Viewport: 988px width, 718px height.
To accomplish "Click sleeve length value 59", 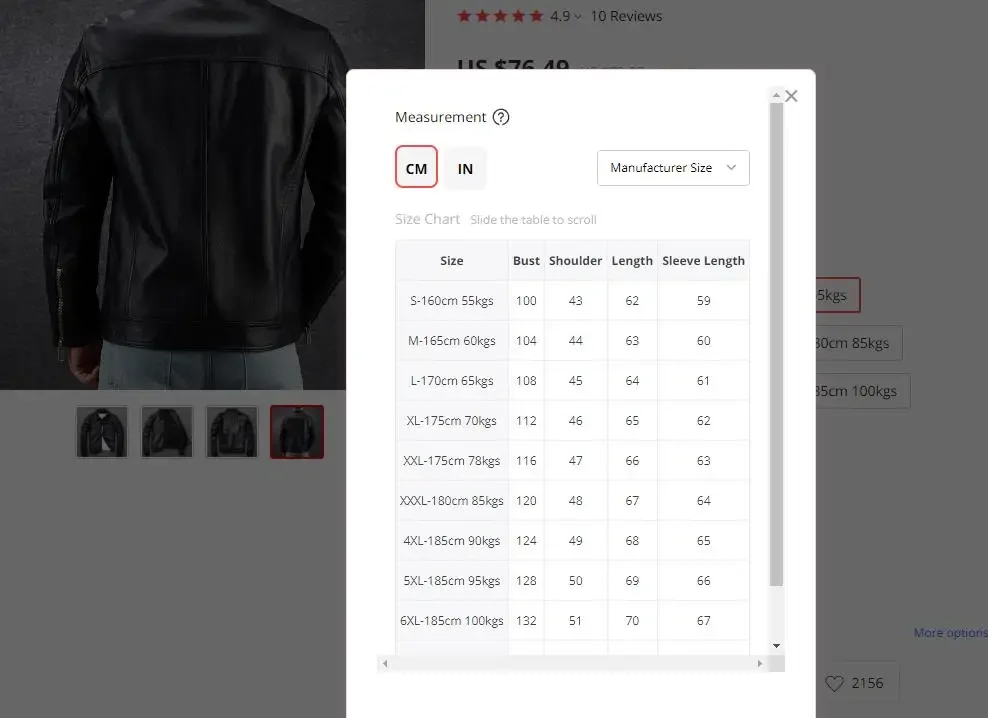I will [704, 301].
